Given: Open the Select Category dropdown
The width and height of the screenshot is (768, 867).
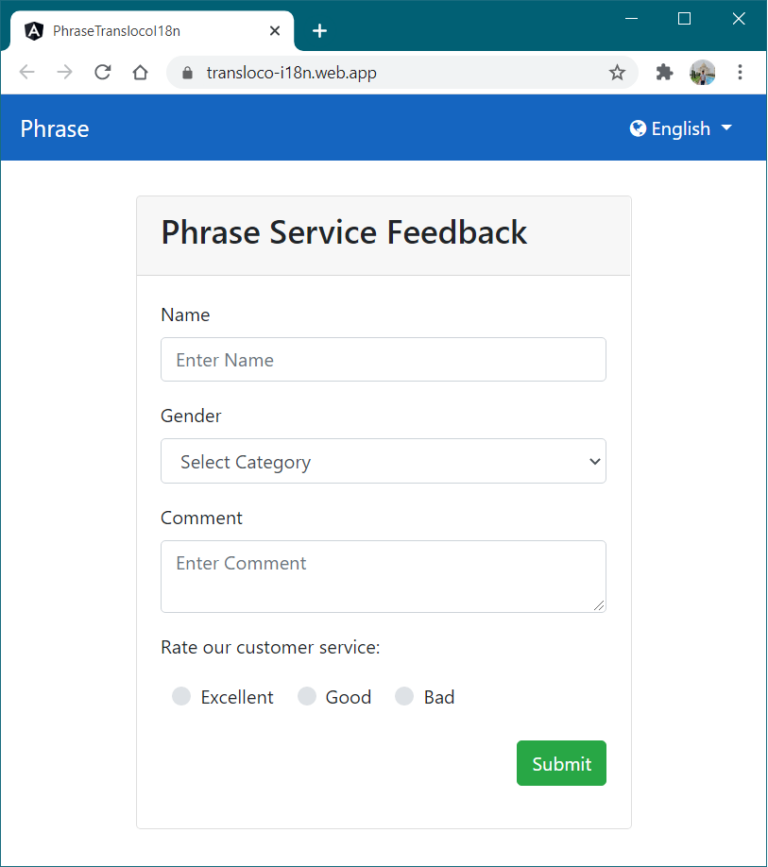Looking at the screenshot, I should [x=383, y=461].
